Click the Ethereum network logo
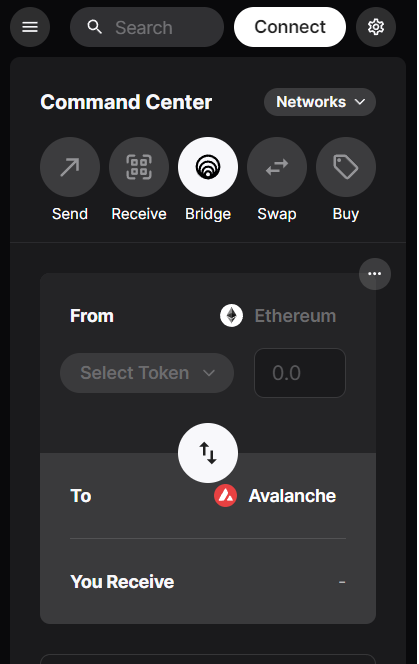This screenshot has width=419, height=664. 231,316
